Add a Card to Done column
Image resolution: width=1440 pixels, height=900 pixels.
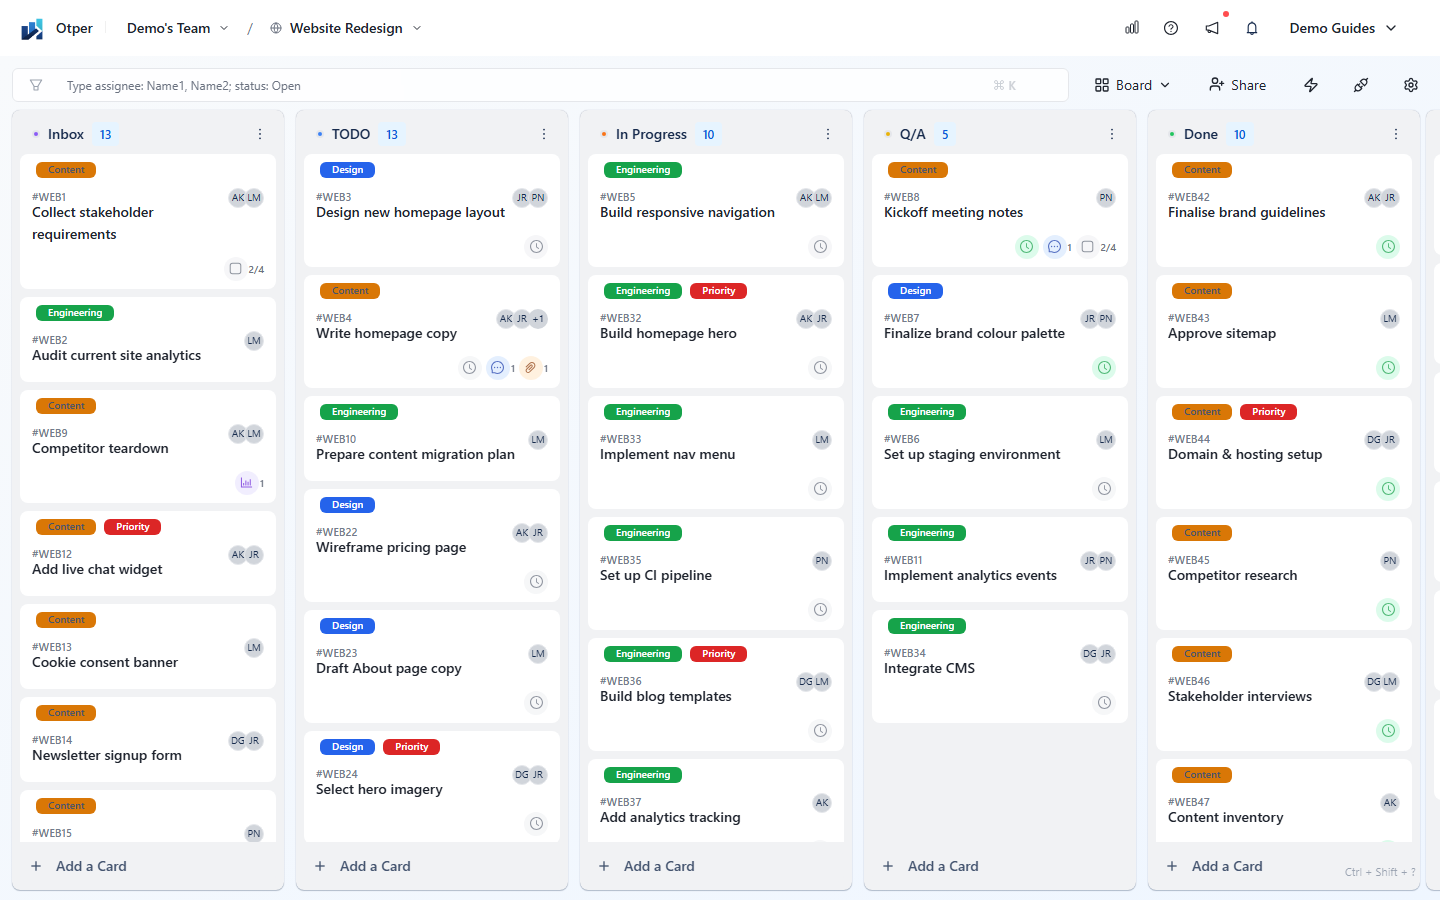(1215, 866)
